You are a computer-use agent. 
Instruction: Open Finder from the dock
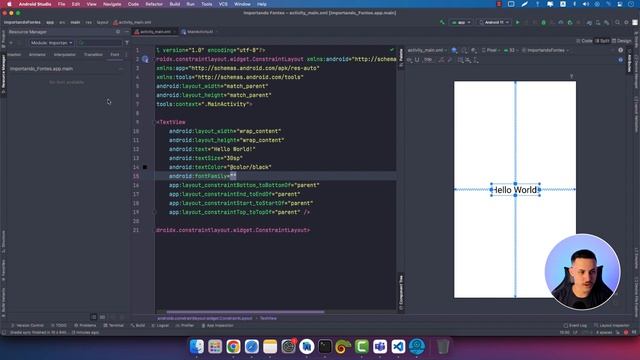click(197, 347)
